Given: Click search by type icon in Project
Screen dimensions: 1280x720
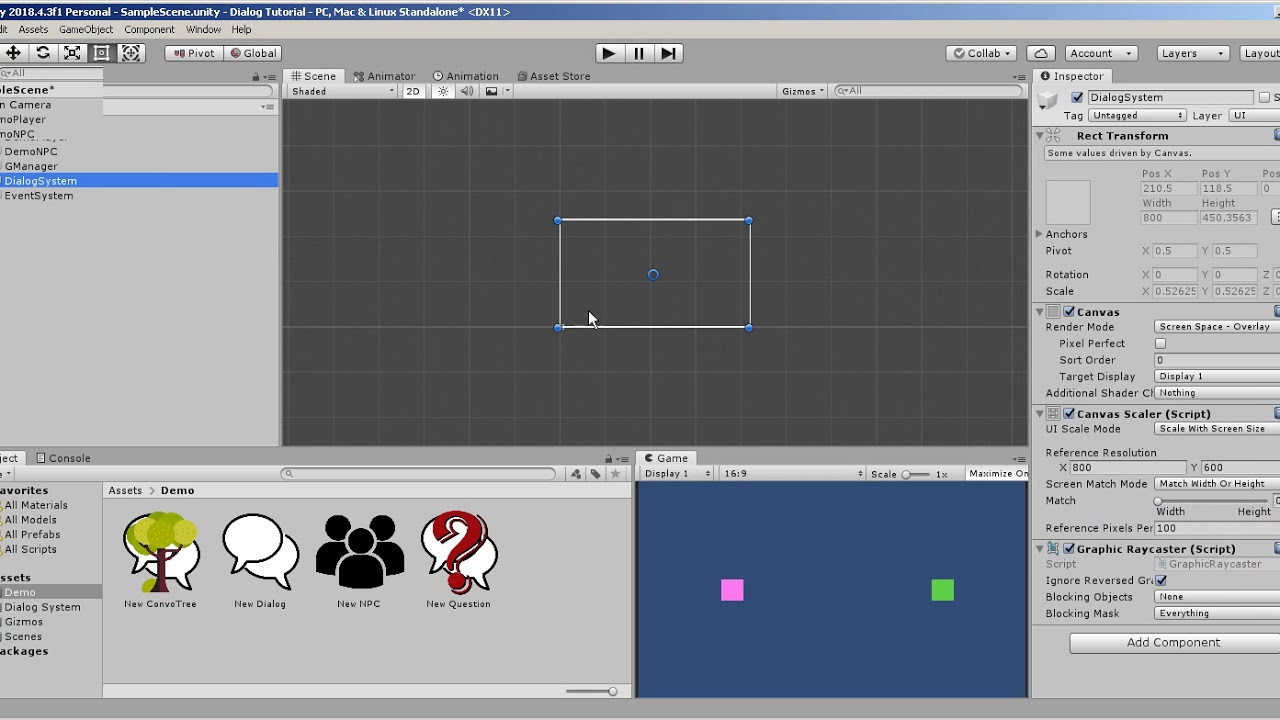Looking at the screenshot, I should (576, 474).
